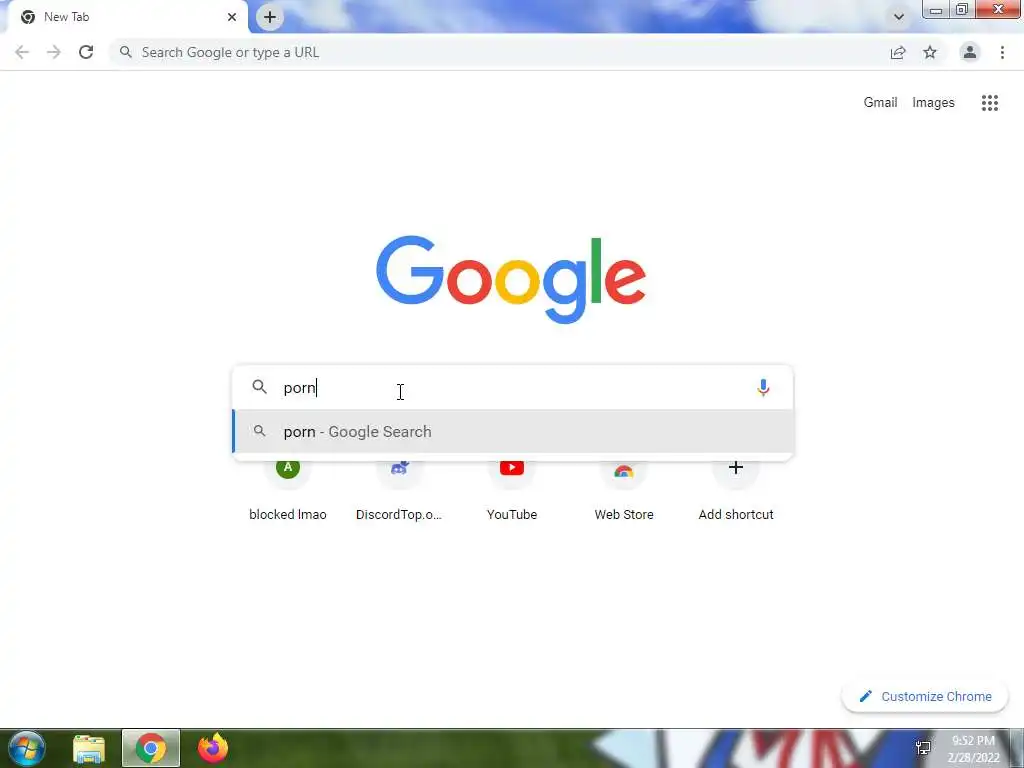Click the Customize Chrome button
Viewport: 1024px width, 768px height.
click(x=926, y=696)
